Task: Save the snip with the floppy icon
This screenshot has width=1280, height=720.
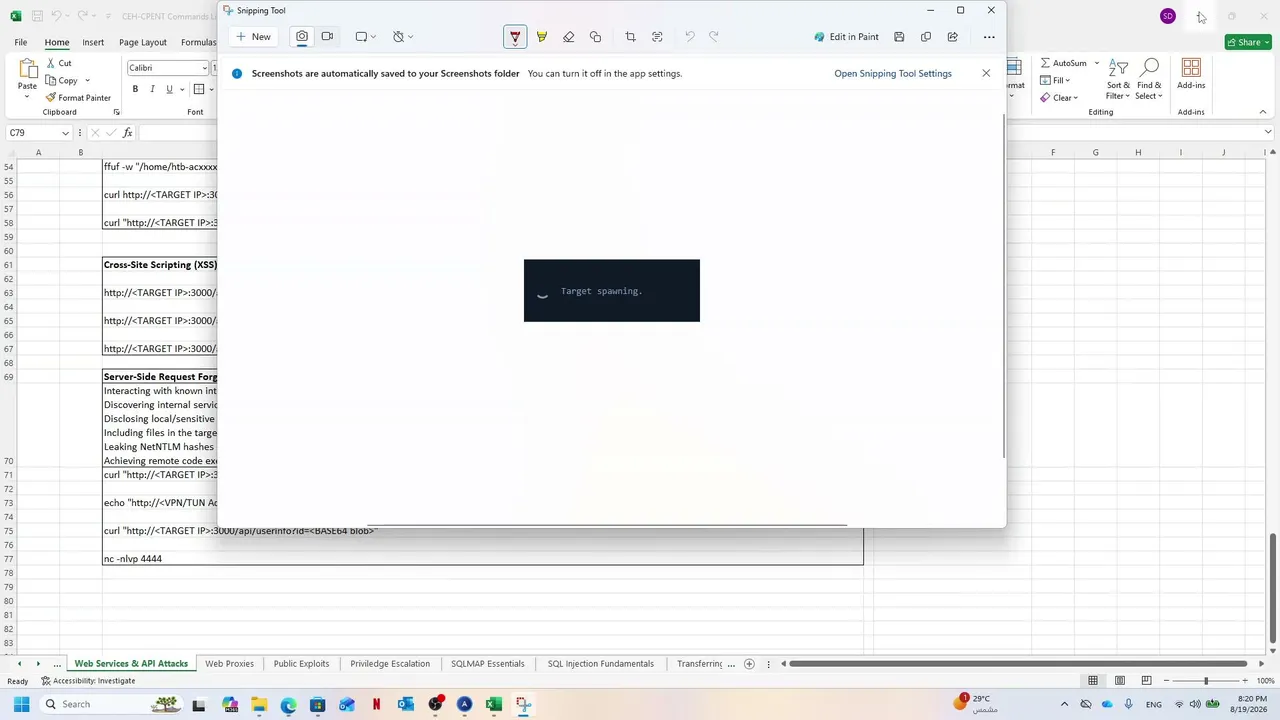Action: [899, 37]
